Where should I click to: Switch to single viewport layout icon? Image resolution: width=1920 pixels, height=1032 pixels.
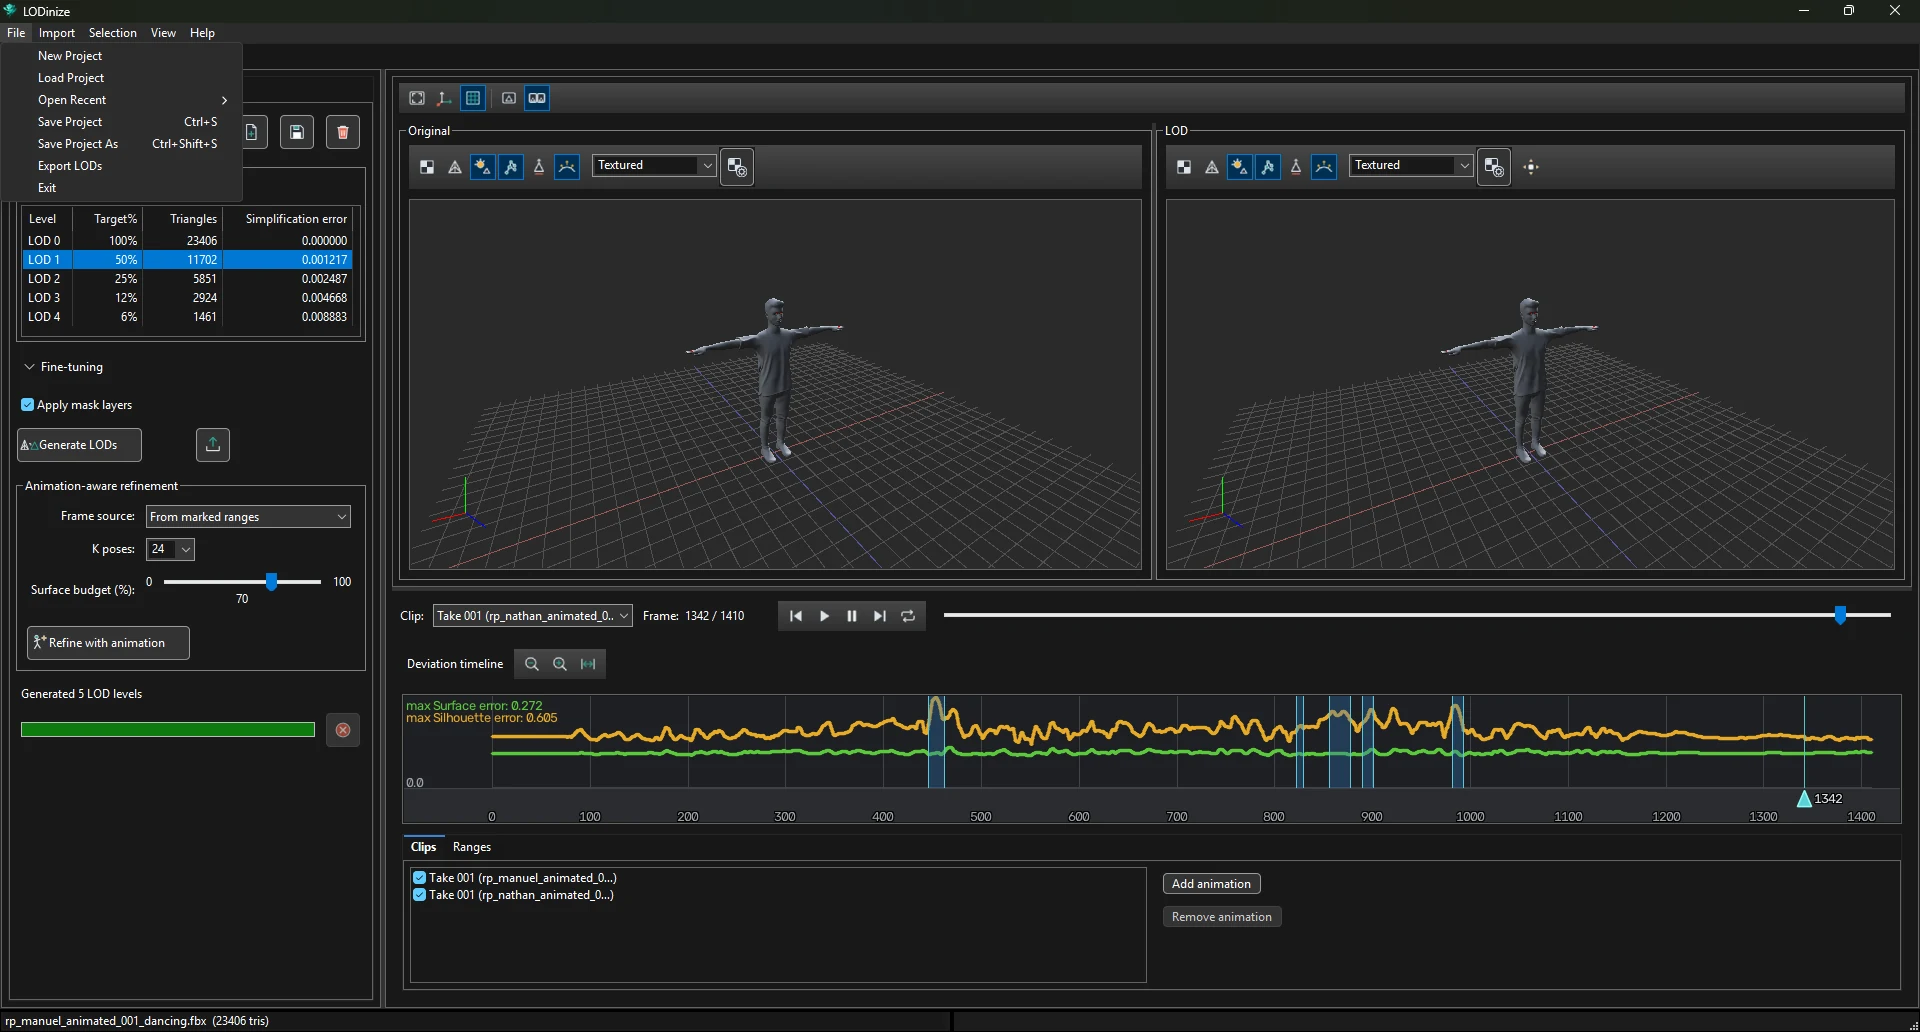point(509,98)
